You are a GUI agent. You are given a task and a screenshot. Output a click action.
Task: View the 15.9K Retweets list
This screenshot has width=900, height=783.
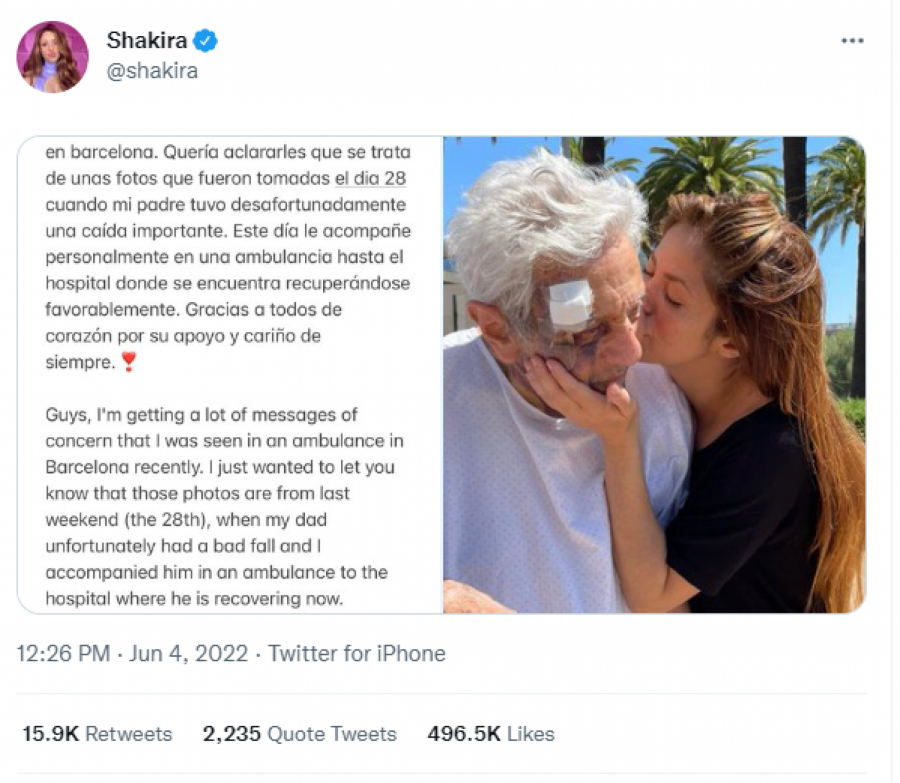(x=97, y=733)
